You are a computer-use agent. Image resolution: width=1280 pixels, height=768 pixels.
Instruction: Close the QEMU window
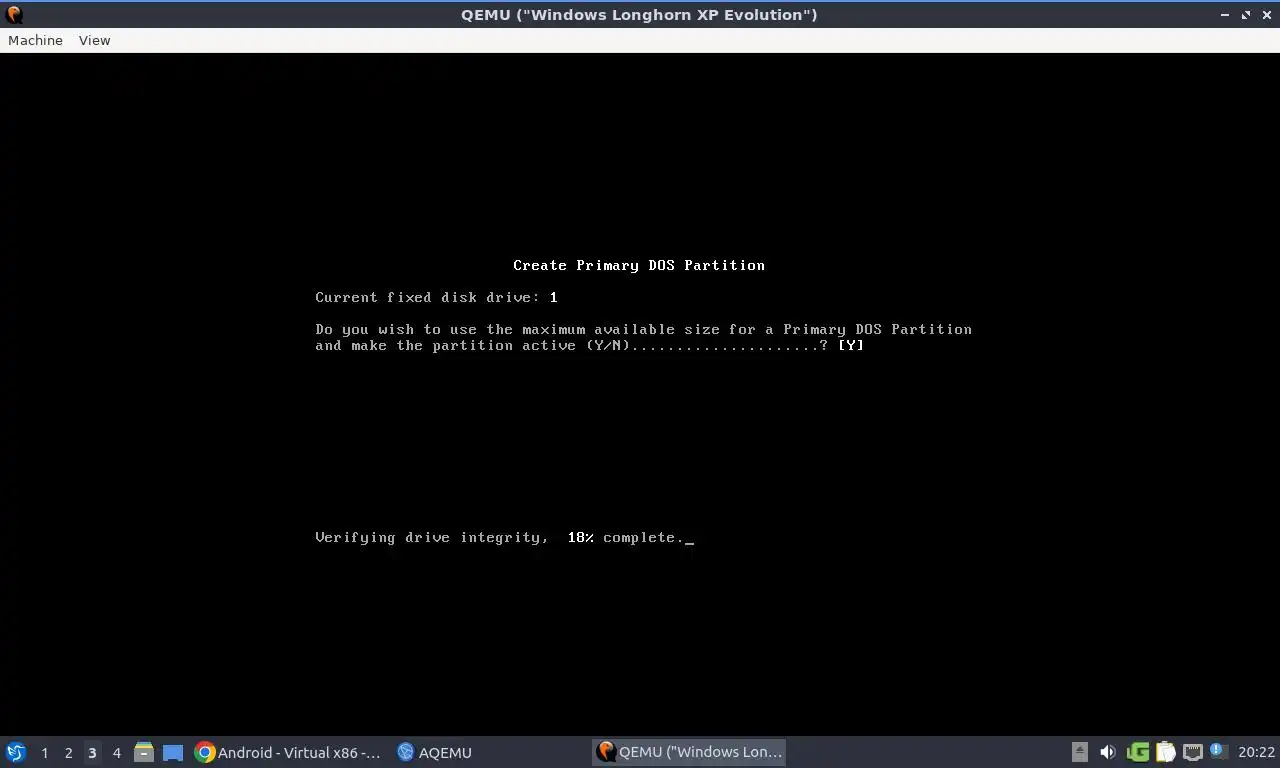1266,14
